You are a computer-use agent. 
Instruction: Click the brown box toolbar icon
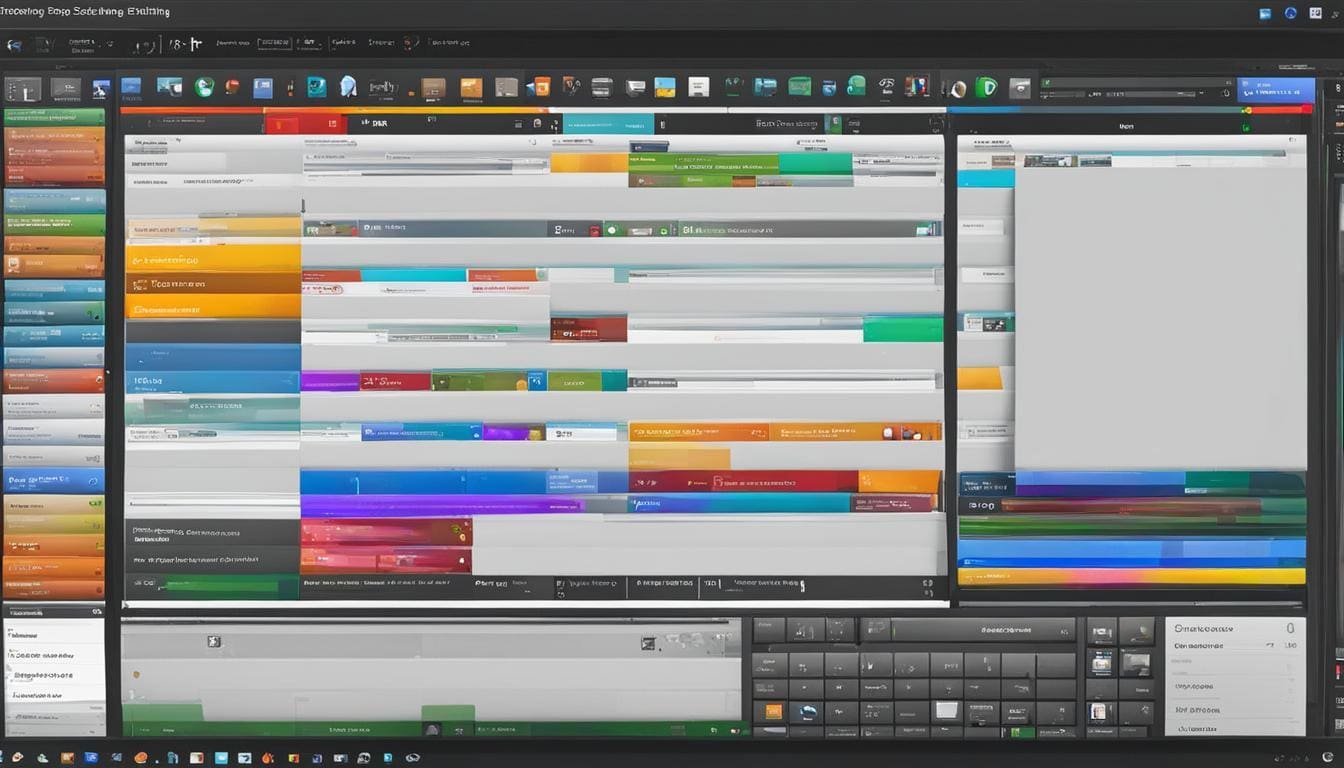point(433,87)
